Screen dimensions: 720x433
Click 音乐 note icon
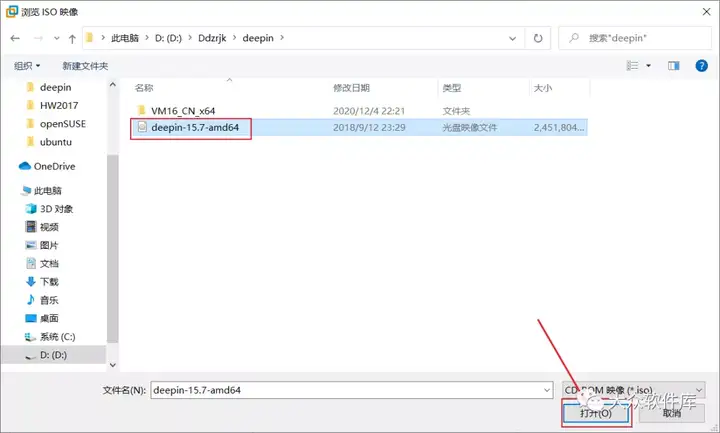pos(30,300)
